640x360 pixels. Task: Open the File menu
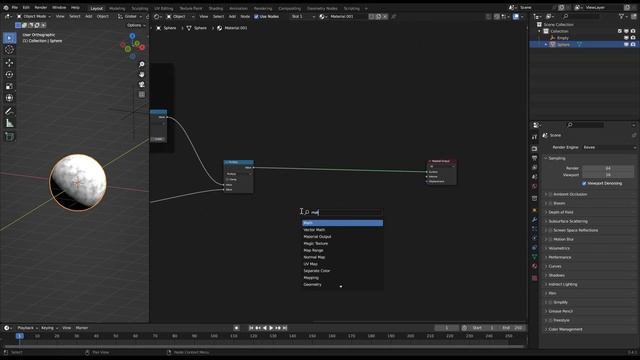pyautogui.click(x=15, y=7)
